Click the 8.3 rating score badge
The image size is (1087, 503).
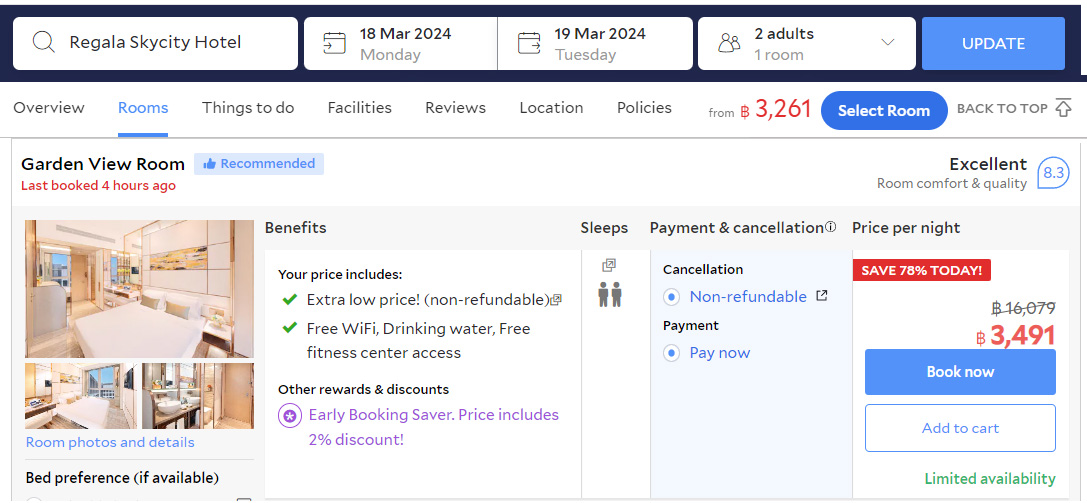pyautogui.click(x=1053, y=173)
